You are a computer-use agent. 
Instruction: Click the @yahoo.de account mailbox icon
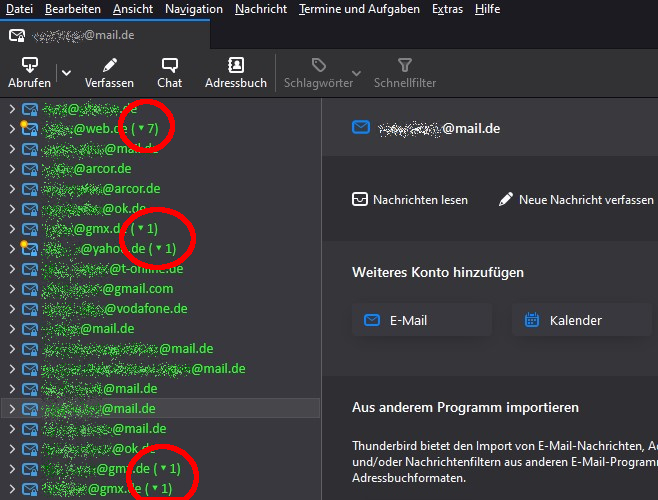pyautogui.click(x=30, y=249)
